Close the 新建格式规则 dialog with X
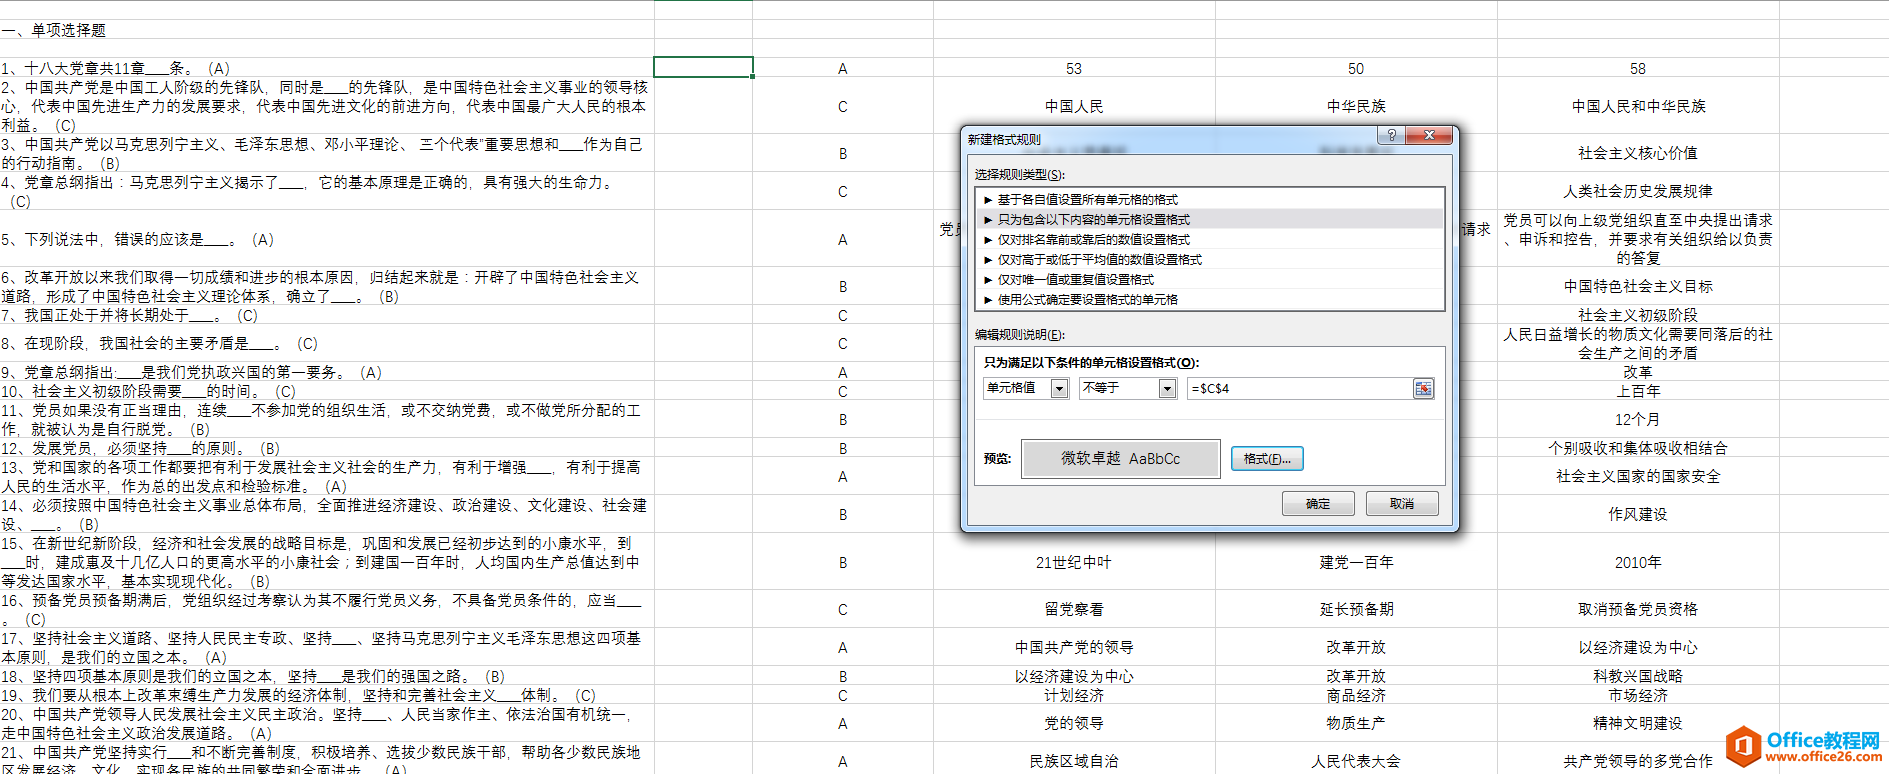 [1429, 135]
